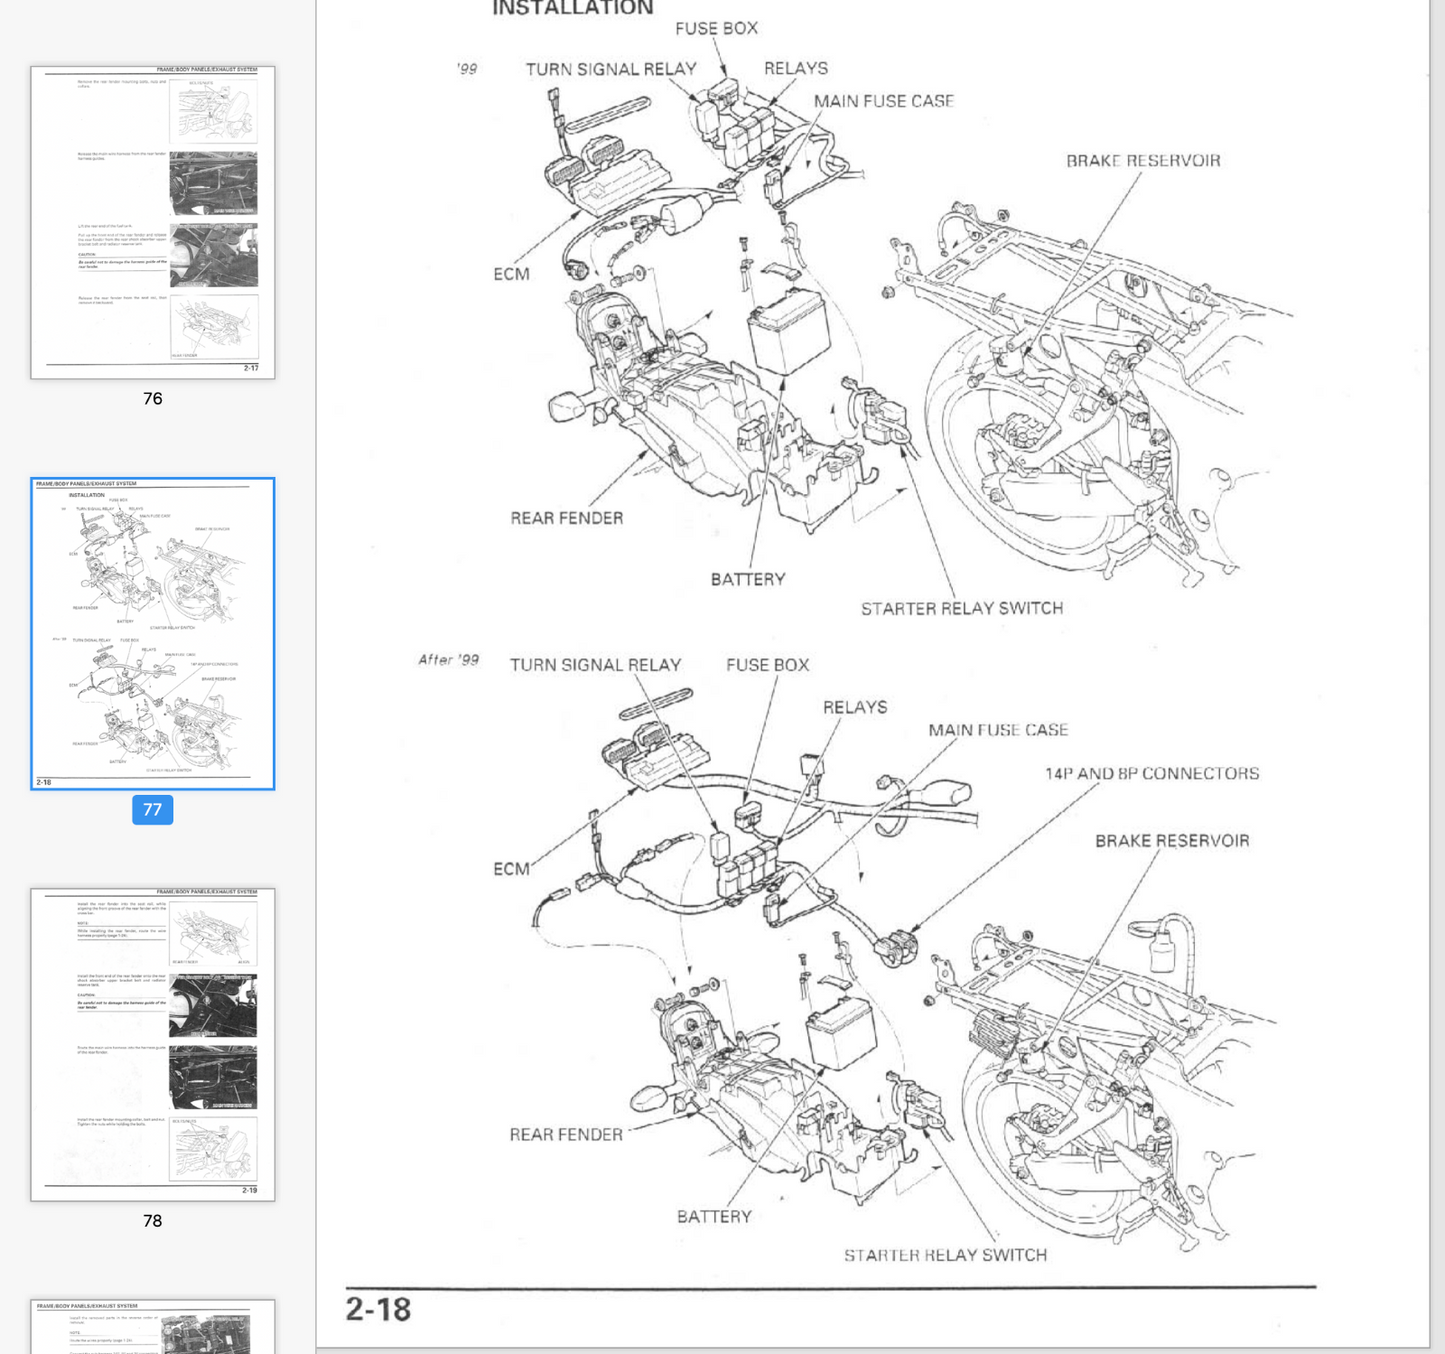Click TURN SIGNAL RELAY label in lower diagram
Screen dimensions: 1445x1354
click(595, 665)
